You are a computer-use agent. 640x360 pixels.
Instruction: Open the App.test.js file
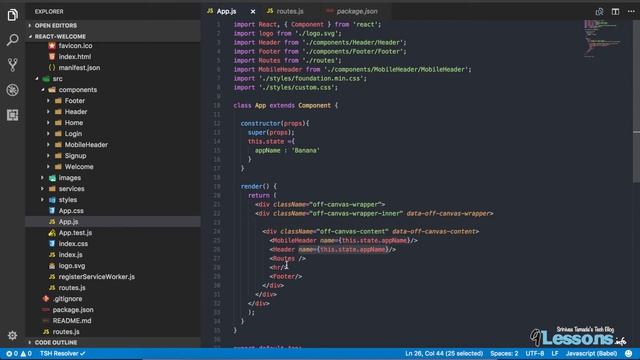(75, 233)
